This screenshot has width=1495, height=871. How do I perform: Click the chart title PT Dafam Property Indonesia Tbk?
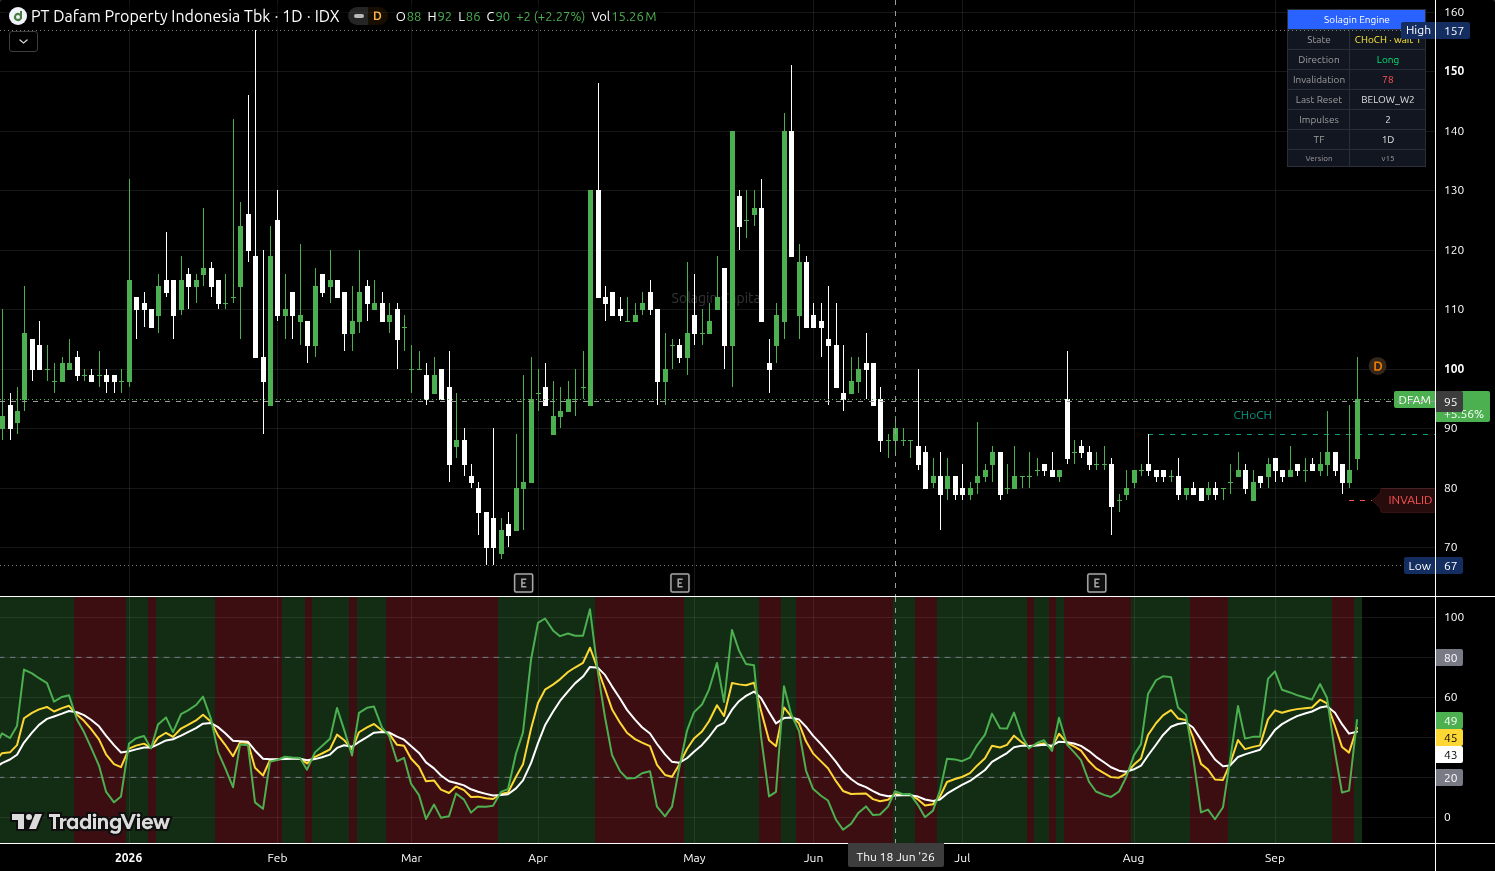pyautogui.click(x=150, y=16)
